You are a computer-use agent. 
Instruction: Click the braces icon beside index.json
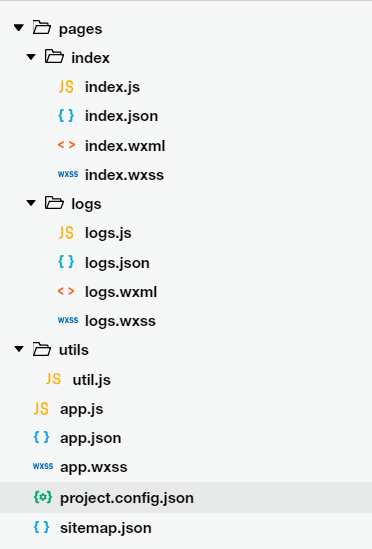[x=66, y=116]
